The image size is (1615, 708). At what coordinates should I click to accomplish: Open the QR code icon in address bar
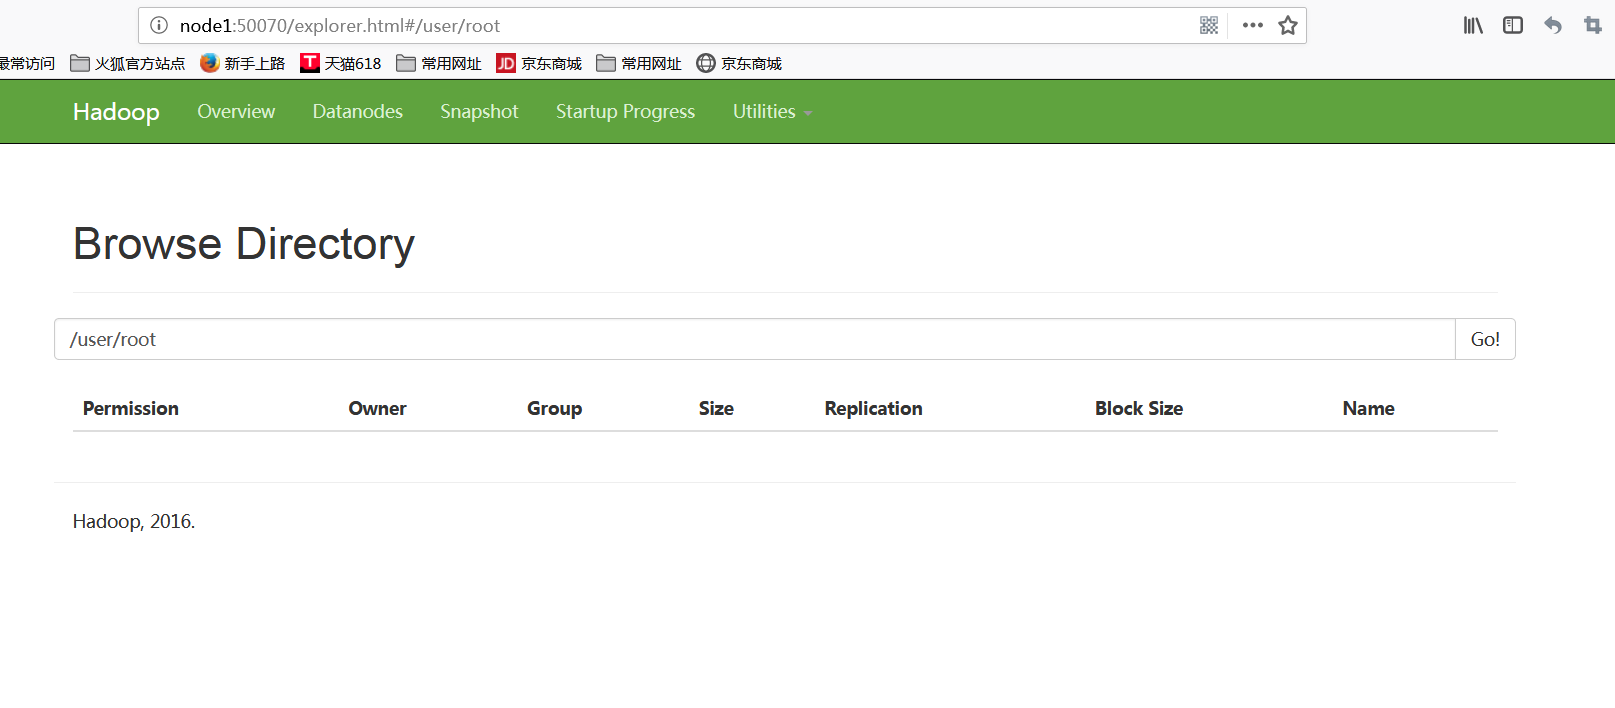[x=1209, y=25]
